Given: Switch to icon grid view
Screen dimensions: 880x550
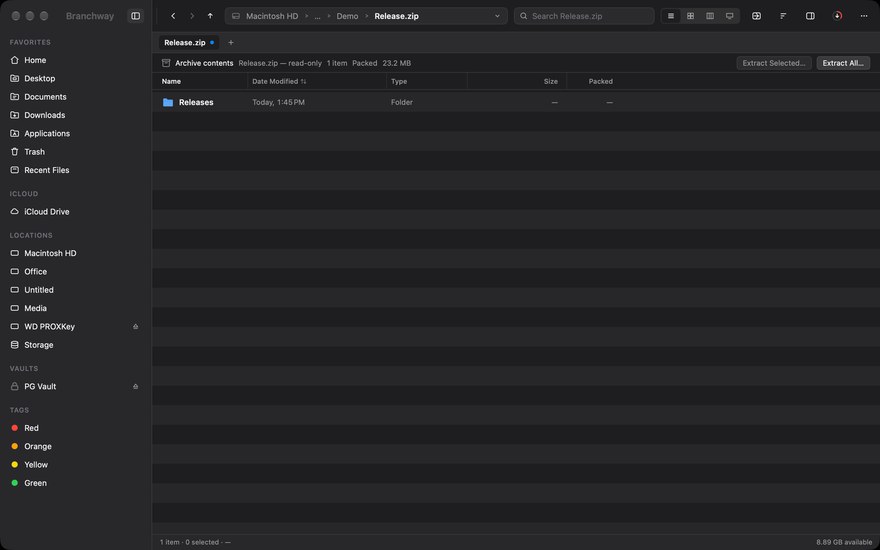Looking at the screenshot, I should click(690, 16).
